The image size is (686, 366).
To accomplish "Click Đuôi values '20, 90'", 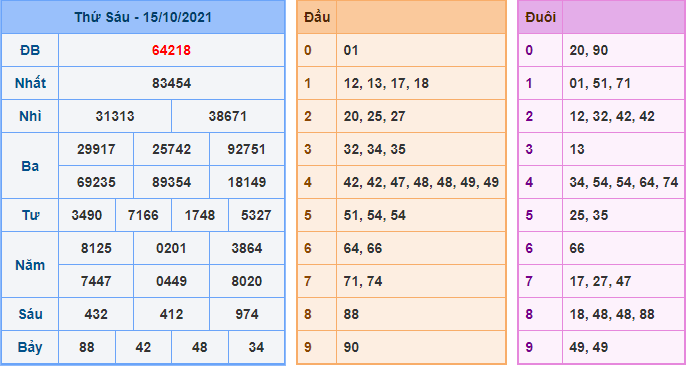I will click(589, 50).
